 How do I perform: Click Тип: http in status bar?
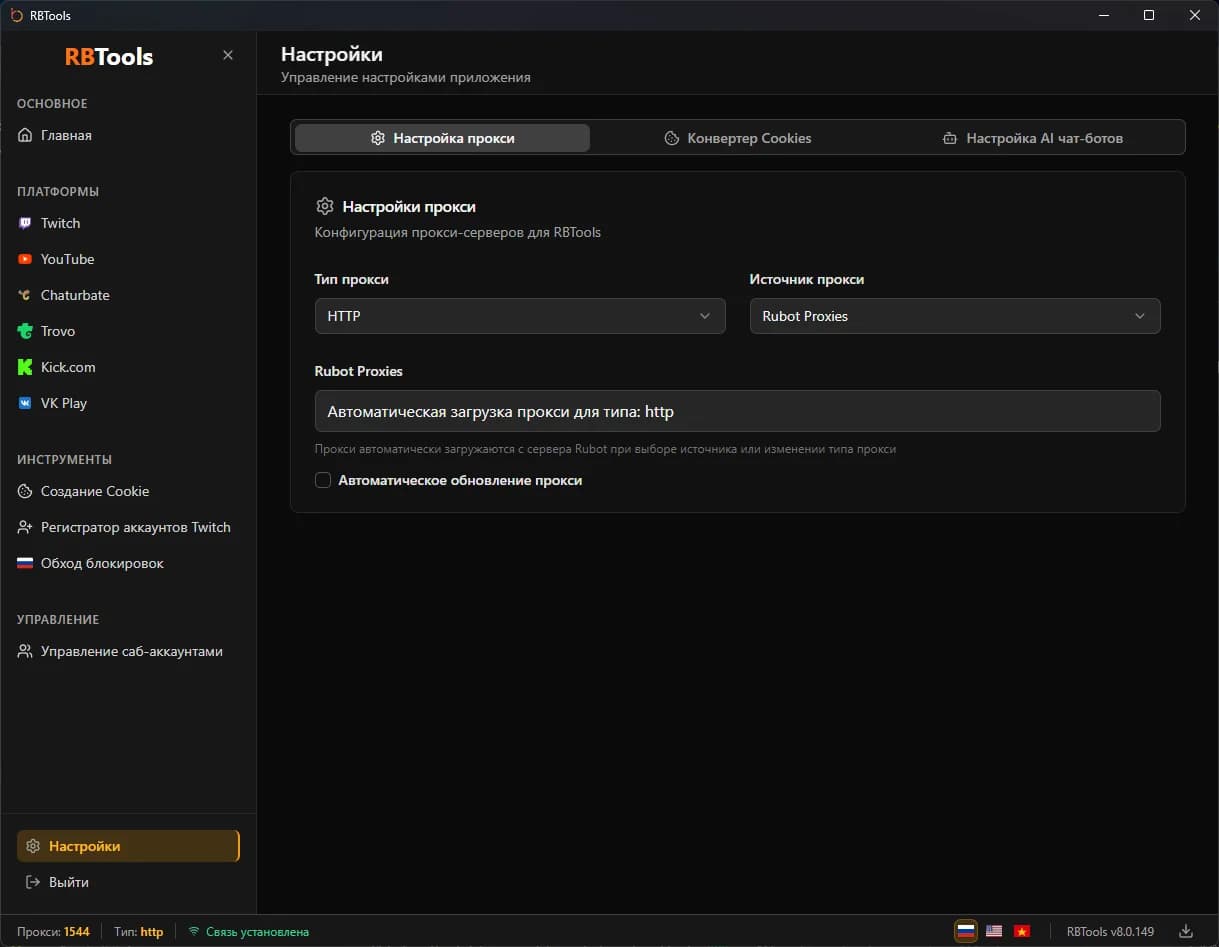[138, 931]
